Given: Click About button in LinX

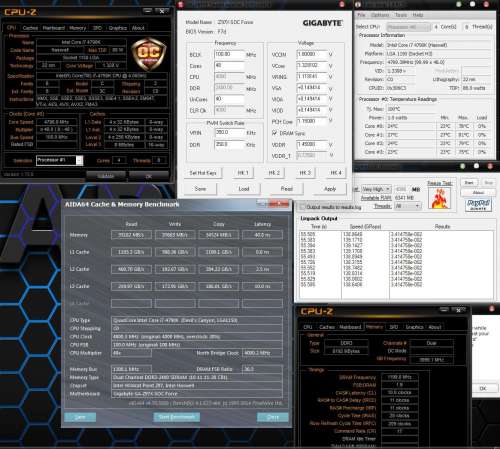Looking at the screenshot, I should [478, 193].
